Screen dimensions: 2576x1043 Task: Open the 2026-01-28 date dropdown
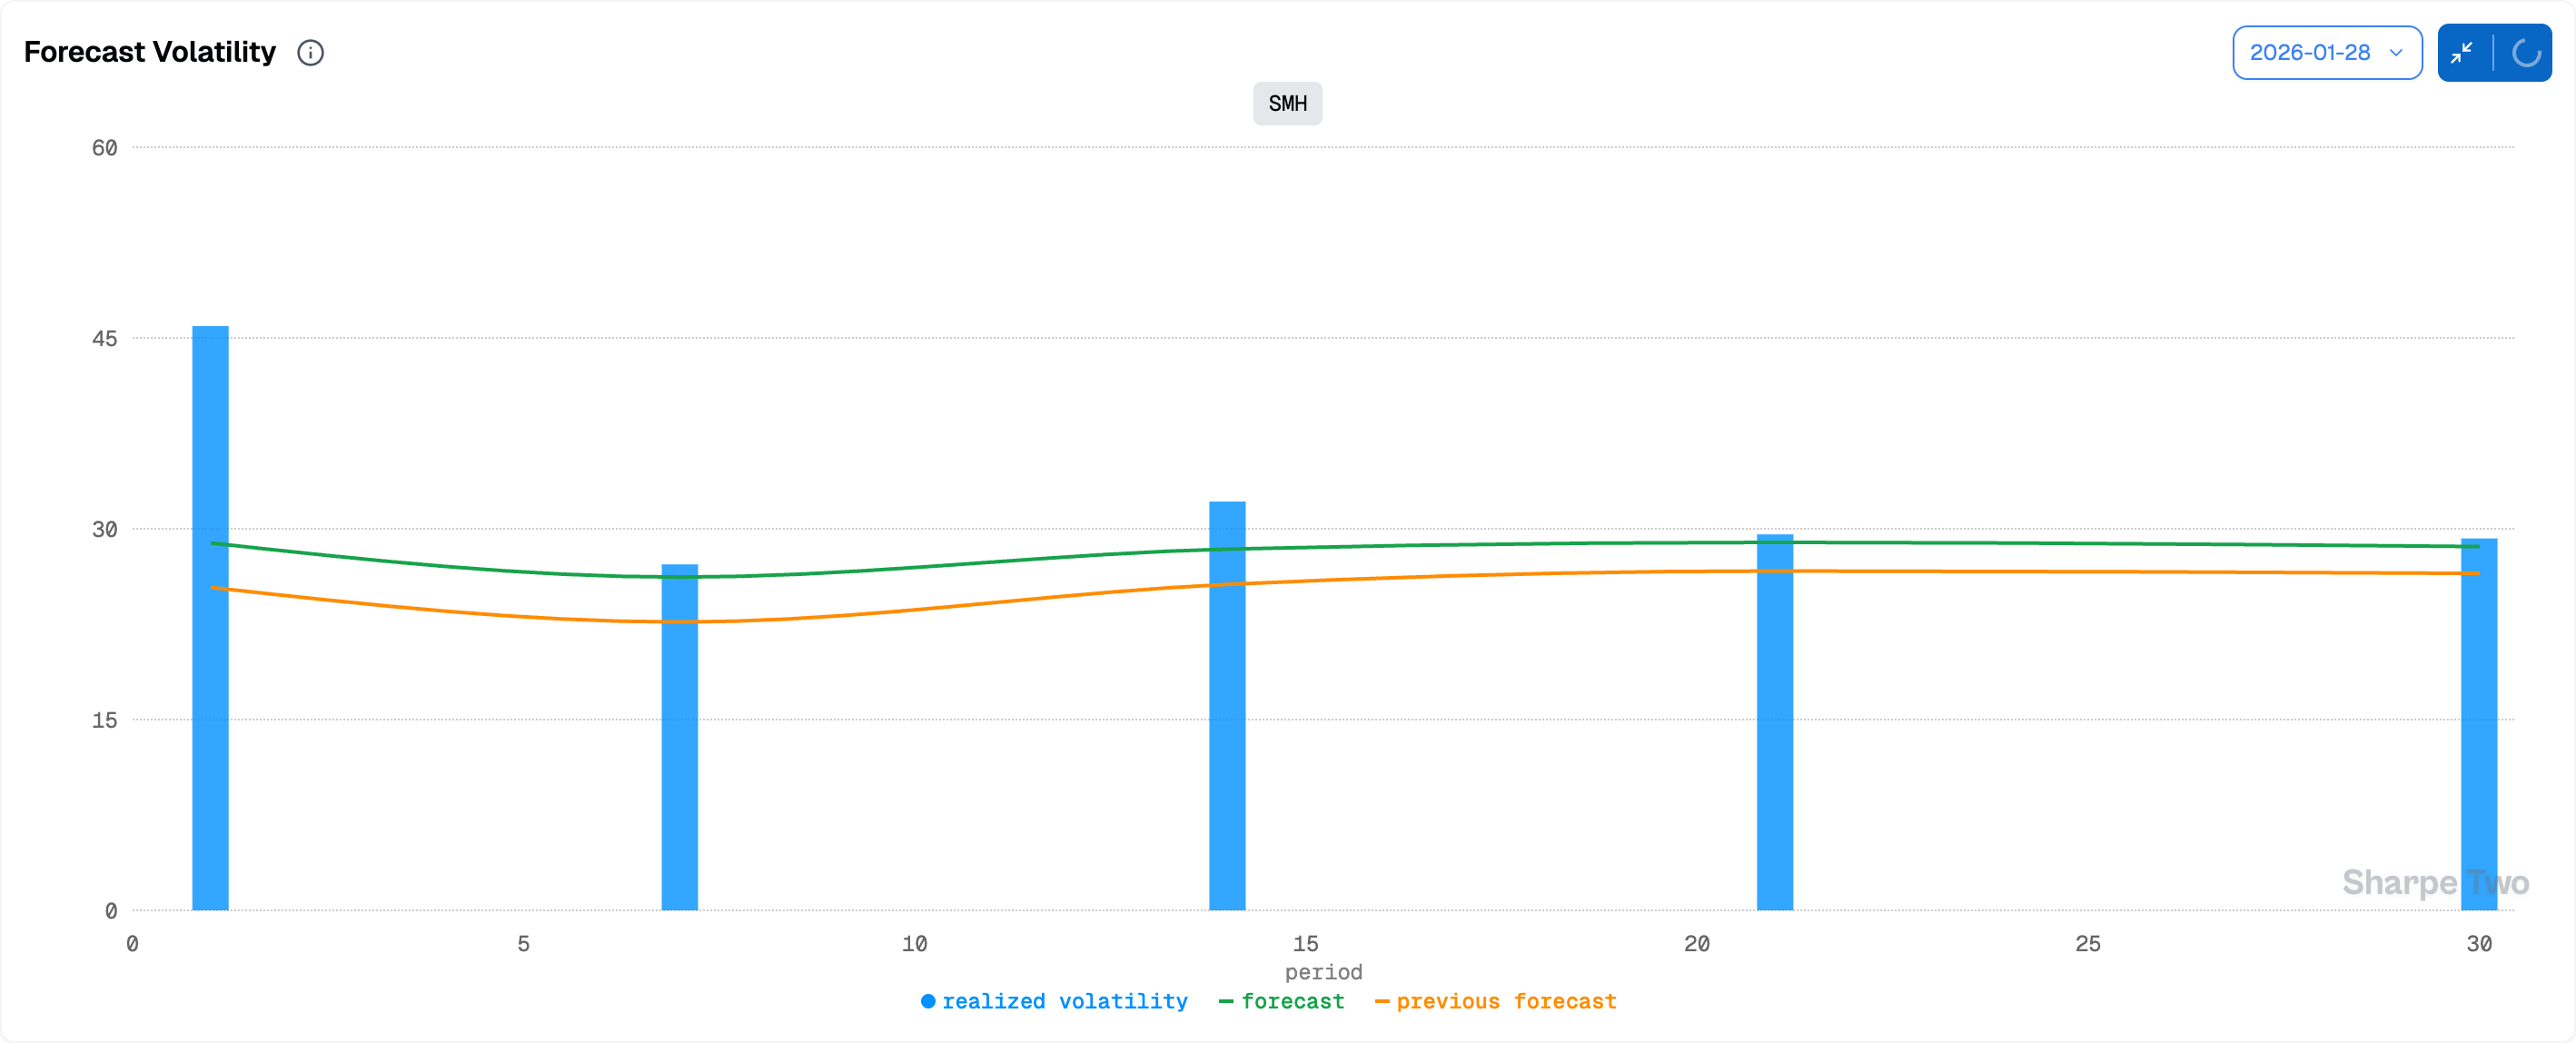pyautogui.click(x=2310, y=53)
